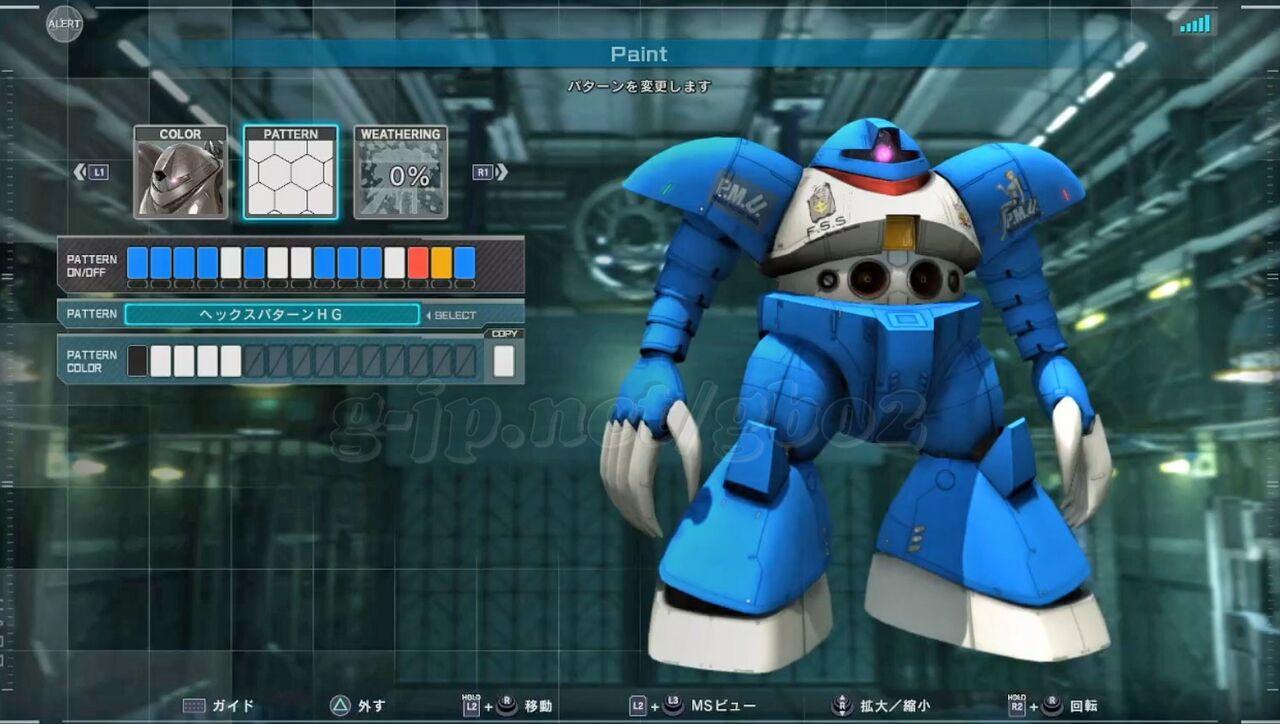Click the PATTERN ON/OFF row label
The width and height of the screenshot is (1280, 724).
pos(92,266)
